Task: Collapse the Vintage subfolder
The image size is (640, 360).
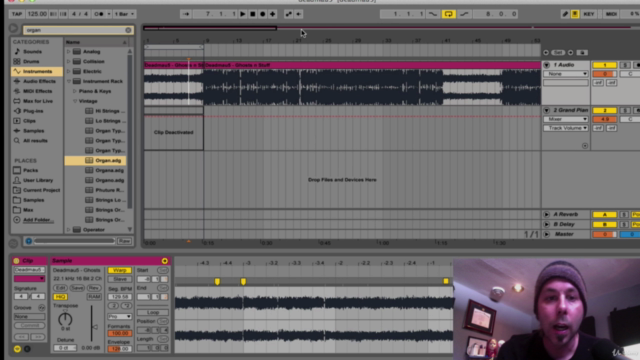Action: point(75,101)
